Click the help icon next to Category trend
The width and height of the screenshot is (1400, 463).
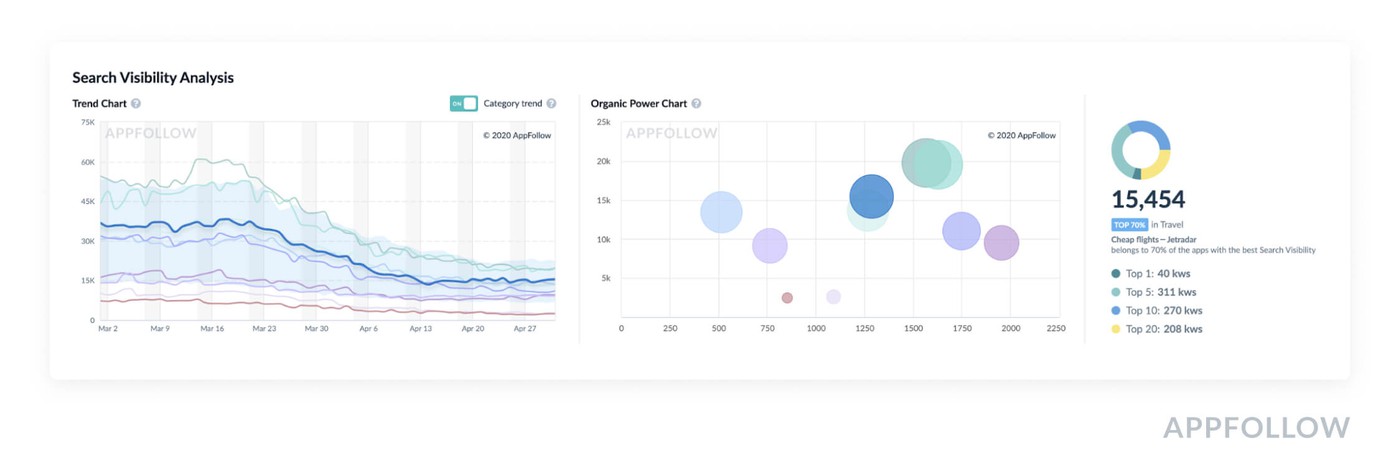pos(551,103)
